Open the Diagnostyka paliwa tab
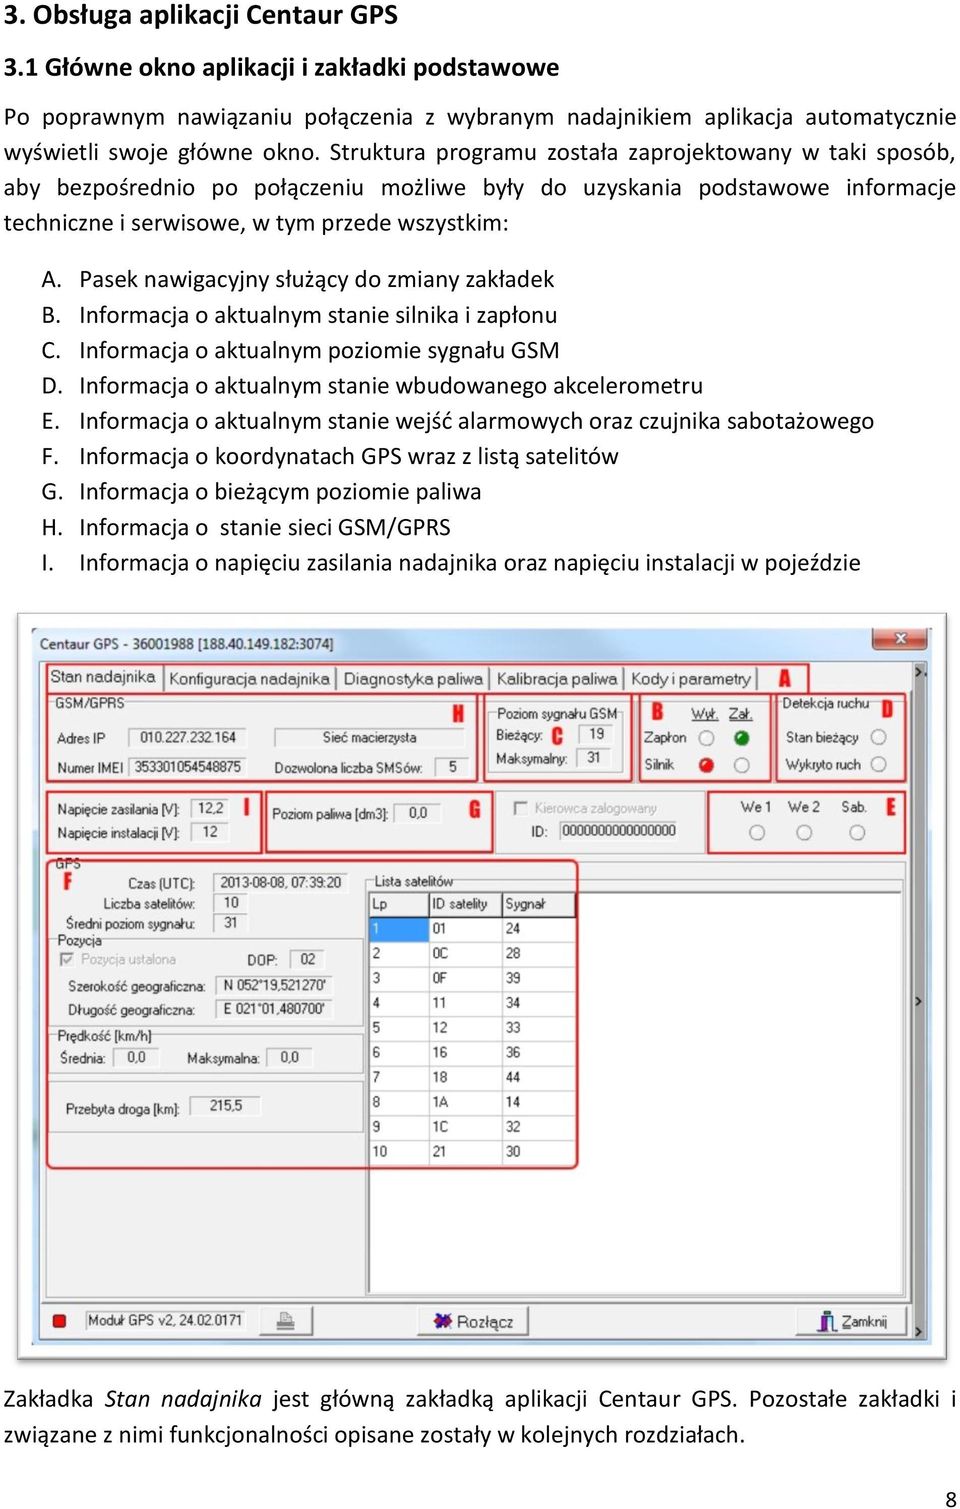This screenshot has height=1509, width=960. click(x=413, y=679)
